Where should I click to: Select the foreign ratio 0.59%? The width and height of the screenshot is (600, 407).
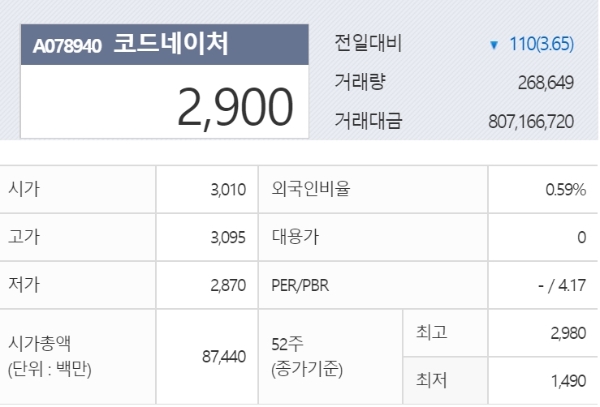pos(565,189)
